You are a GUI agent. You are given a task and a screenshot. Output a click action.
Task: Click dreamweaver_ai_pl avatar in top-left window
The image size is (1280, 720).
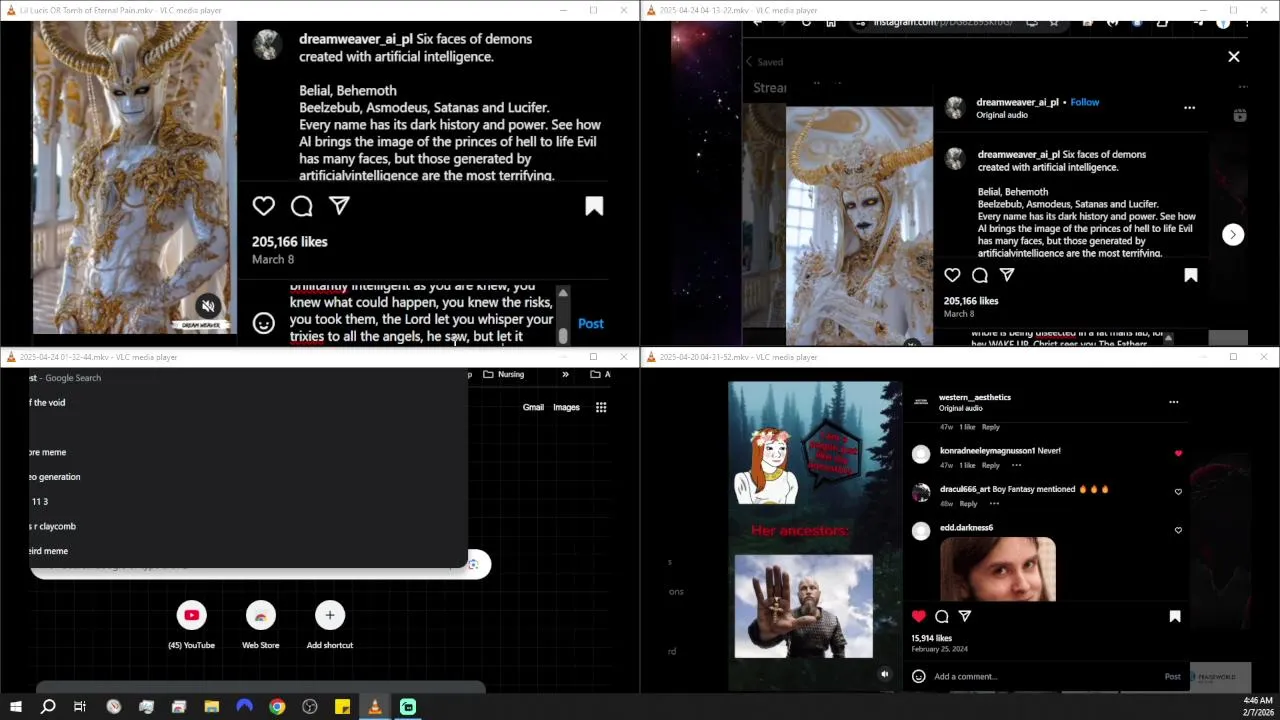(266, 45)
